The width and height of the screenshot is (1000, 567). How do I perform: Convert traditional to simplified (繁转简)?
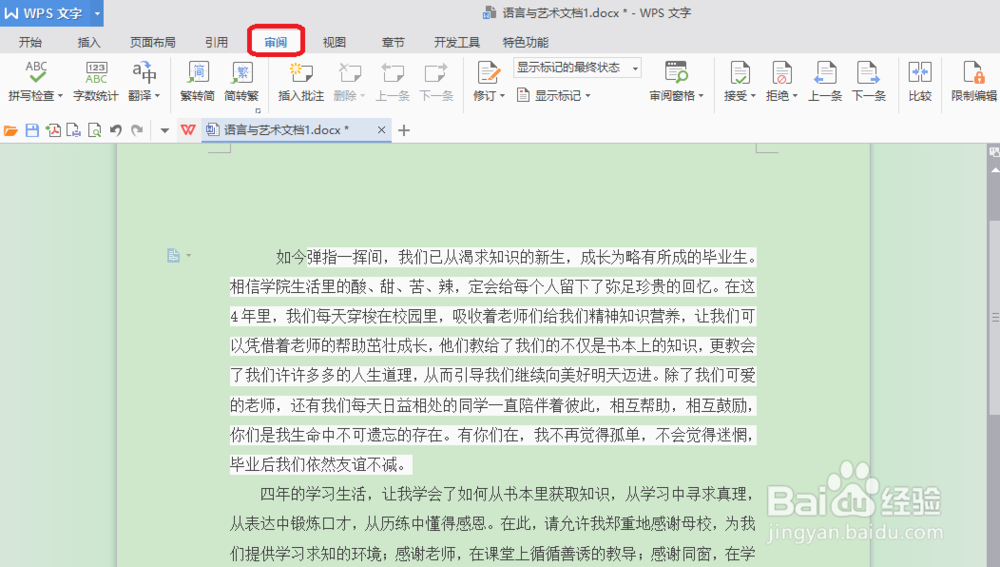[x=198, y=80]
